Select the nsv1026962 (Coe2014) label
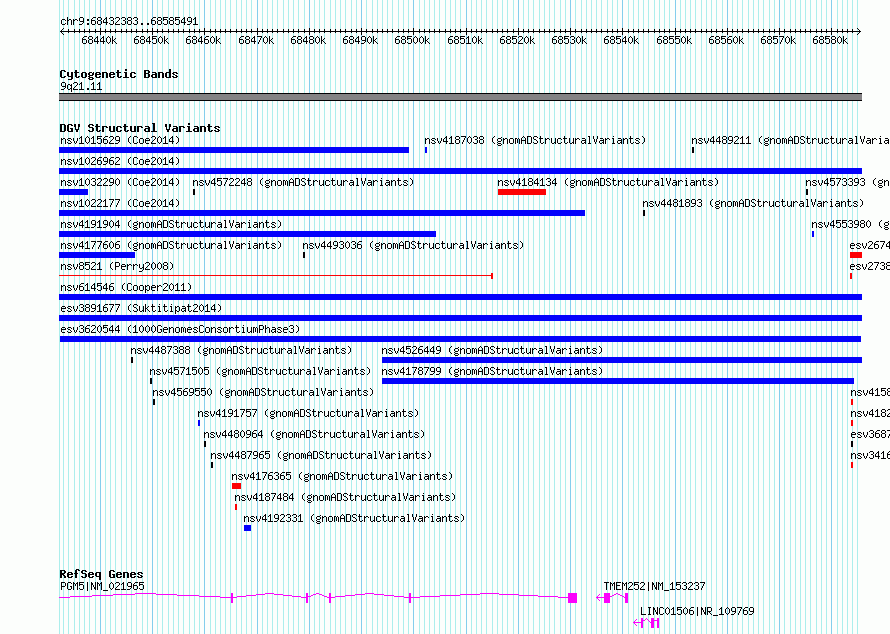The height and width of the screenshot is (634, 890). pyautogui.click(x=120, y=161)
